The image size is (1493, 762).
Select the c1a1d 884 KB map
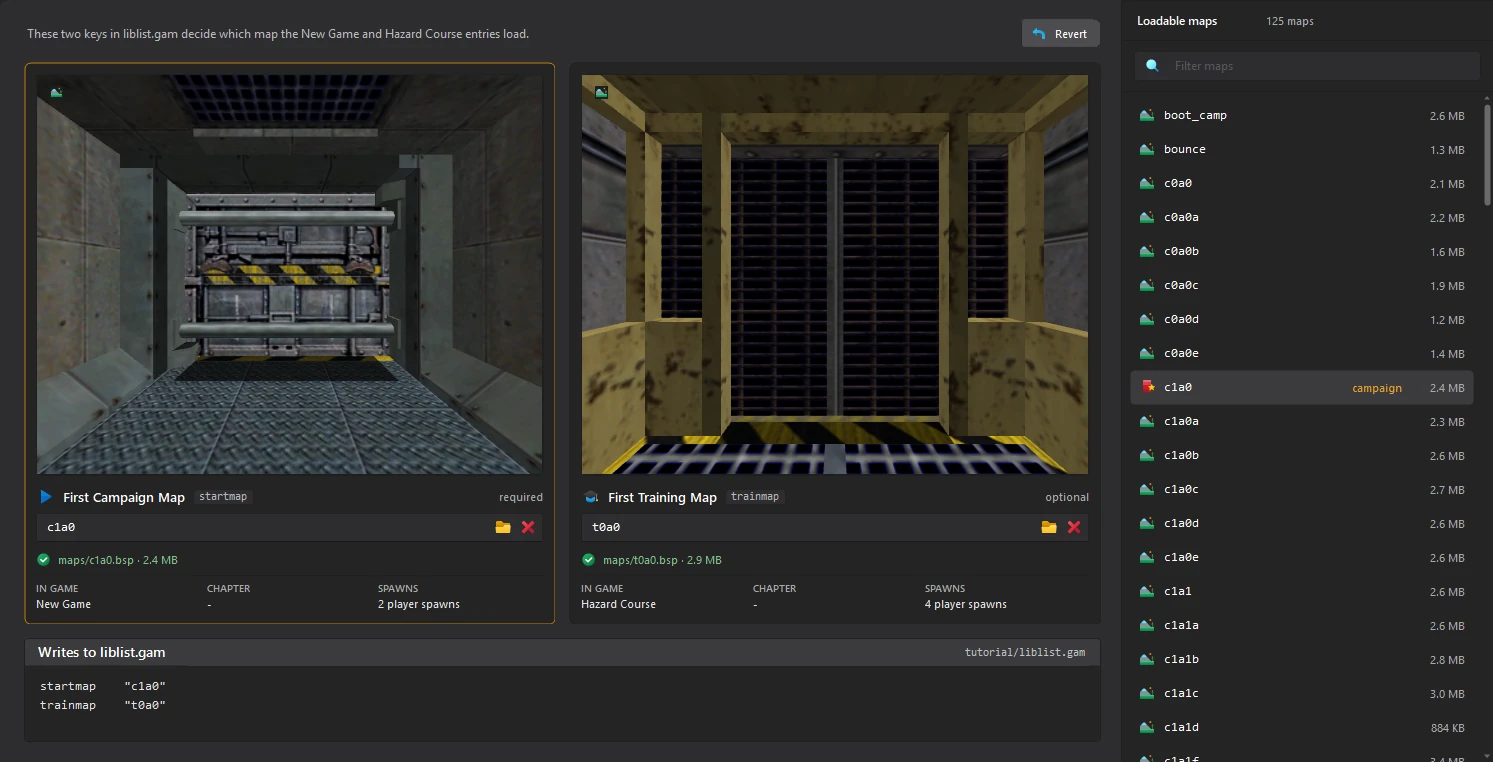pyautogui.click(x=1301, y=728)
